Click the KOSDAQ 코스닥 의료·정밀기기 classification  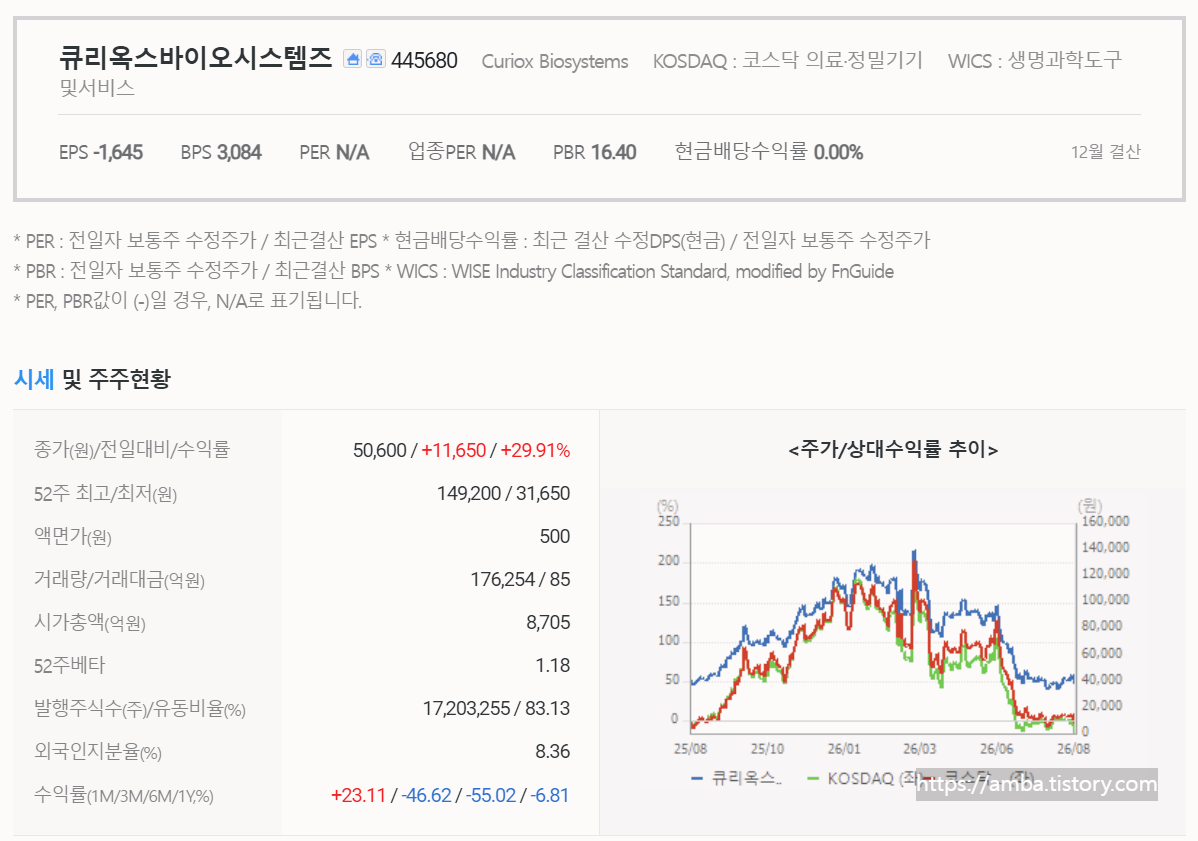(x=788, y=60)
